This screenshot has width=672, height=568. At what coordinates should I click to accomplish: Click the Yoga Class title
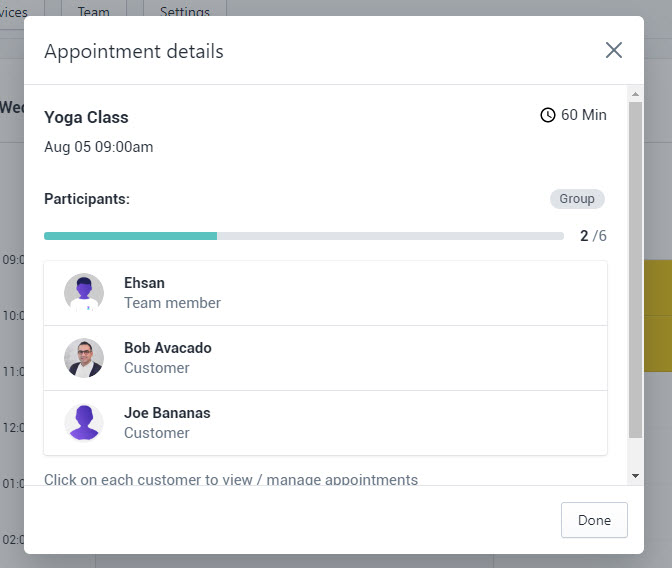86,117
